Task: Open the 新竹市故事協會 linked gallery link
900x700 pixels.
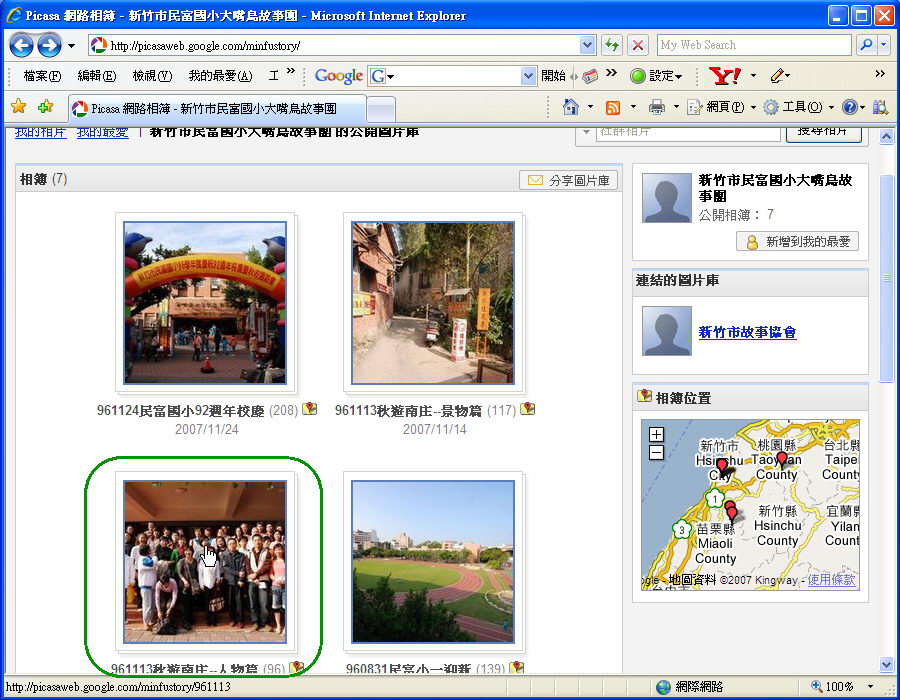Action: 747,332
